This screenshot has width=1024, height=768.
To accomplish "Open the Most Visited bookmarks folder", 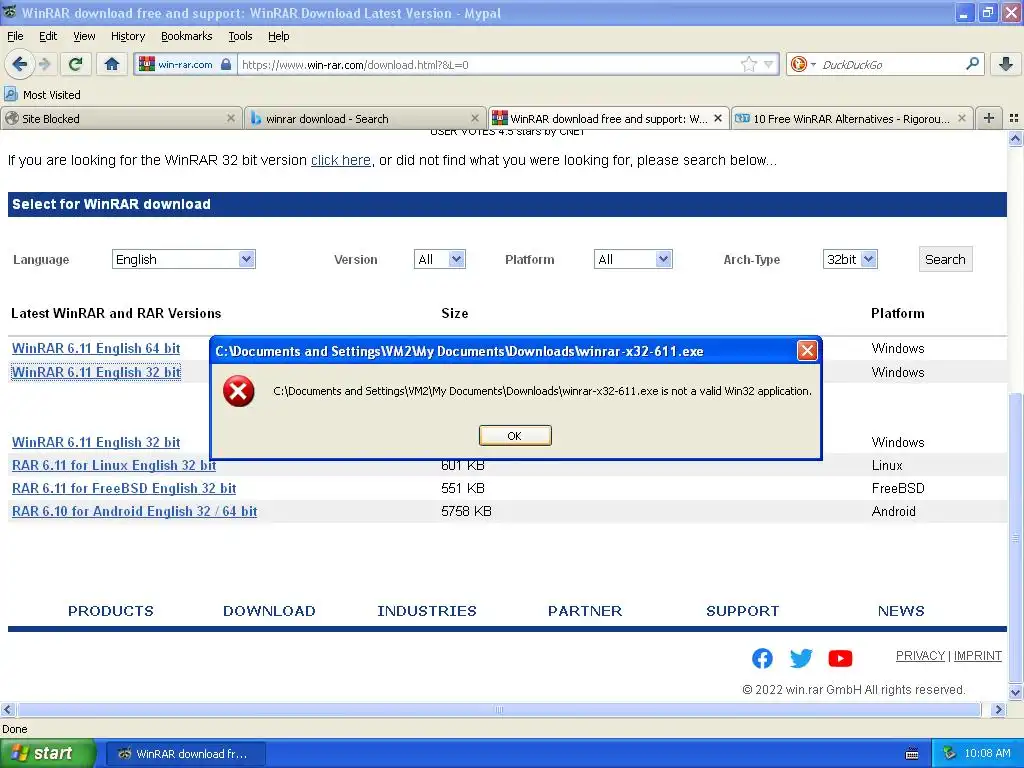I will [43, 95].
